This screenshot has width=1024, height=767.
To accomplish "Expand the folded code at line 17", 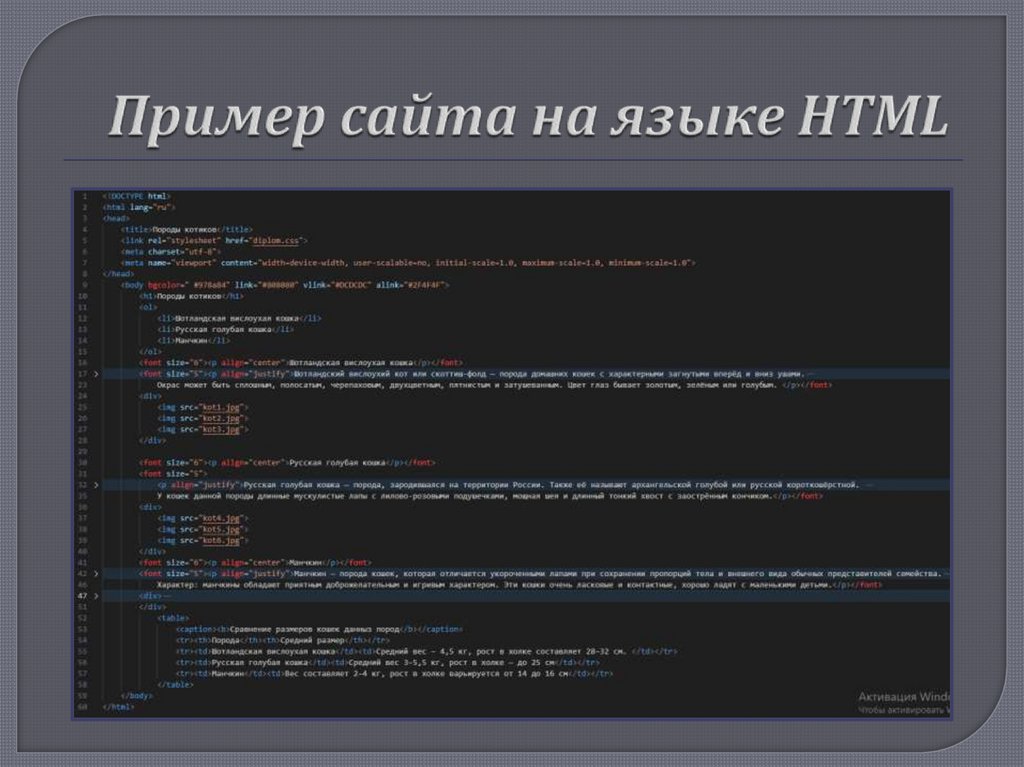I will point(96,374).
